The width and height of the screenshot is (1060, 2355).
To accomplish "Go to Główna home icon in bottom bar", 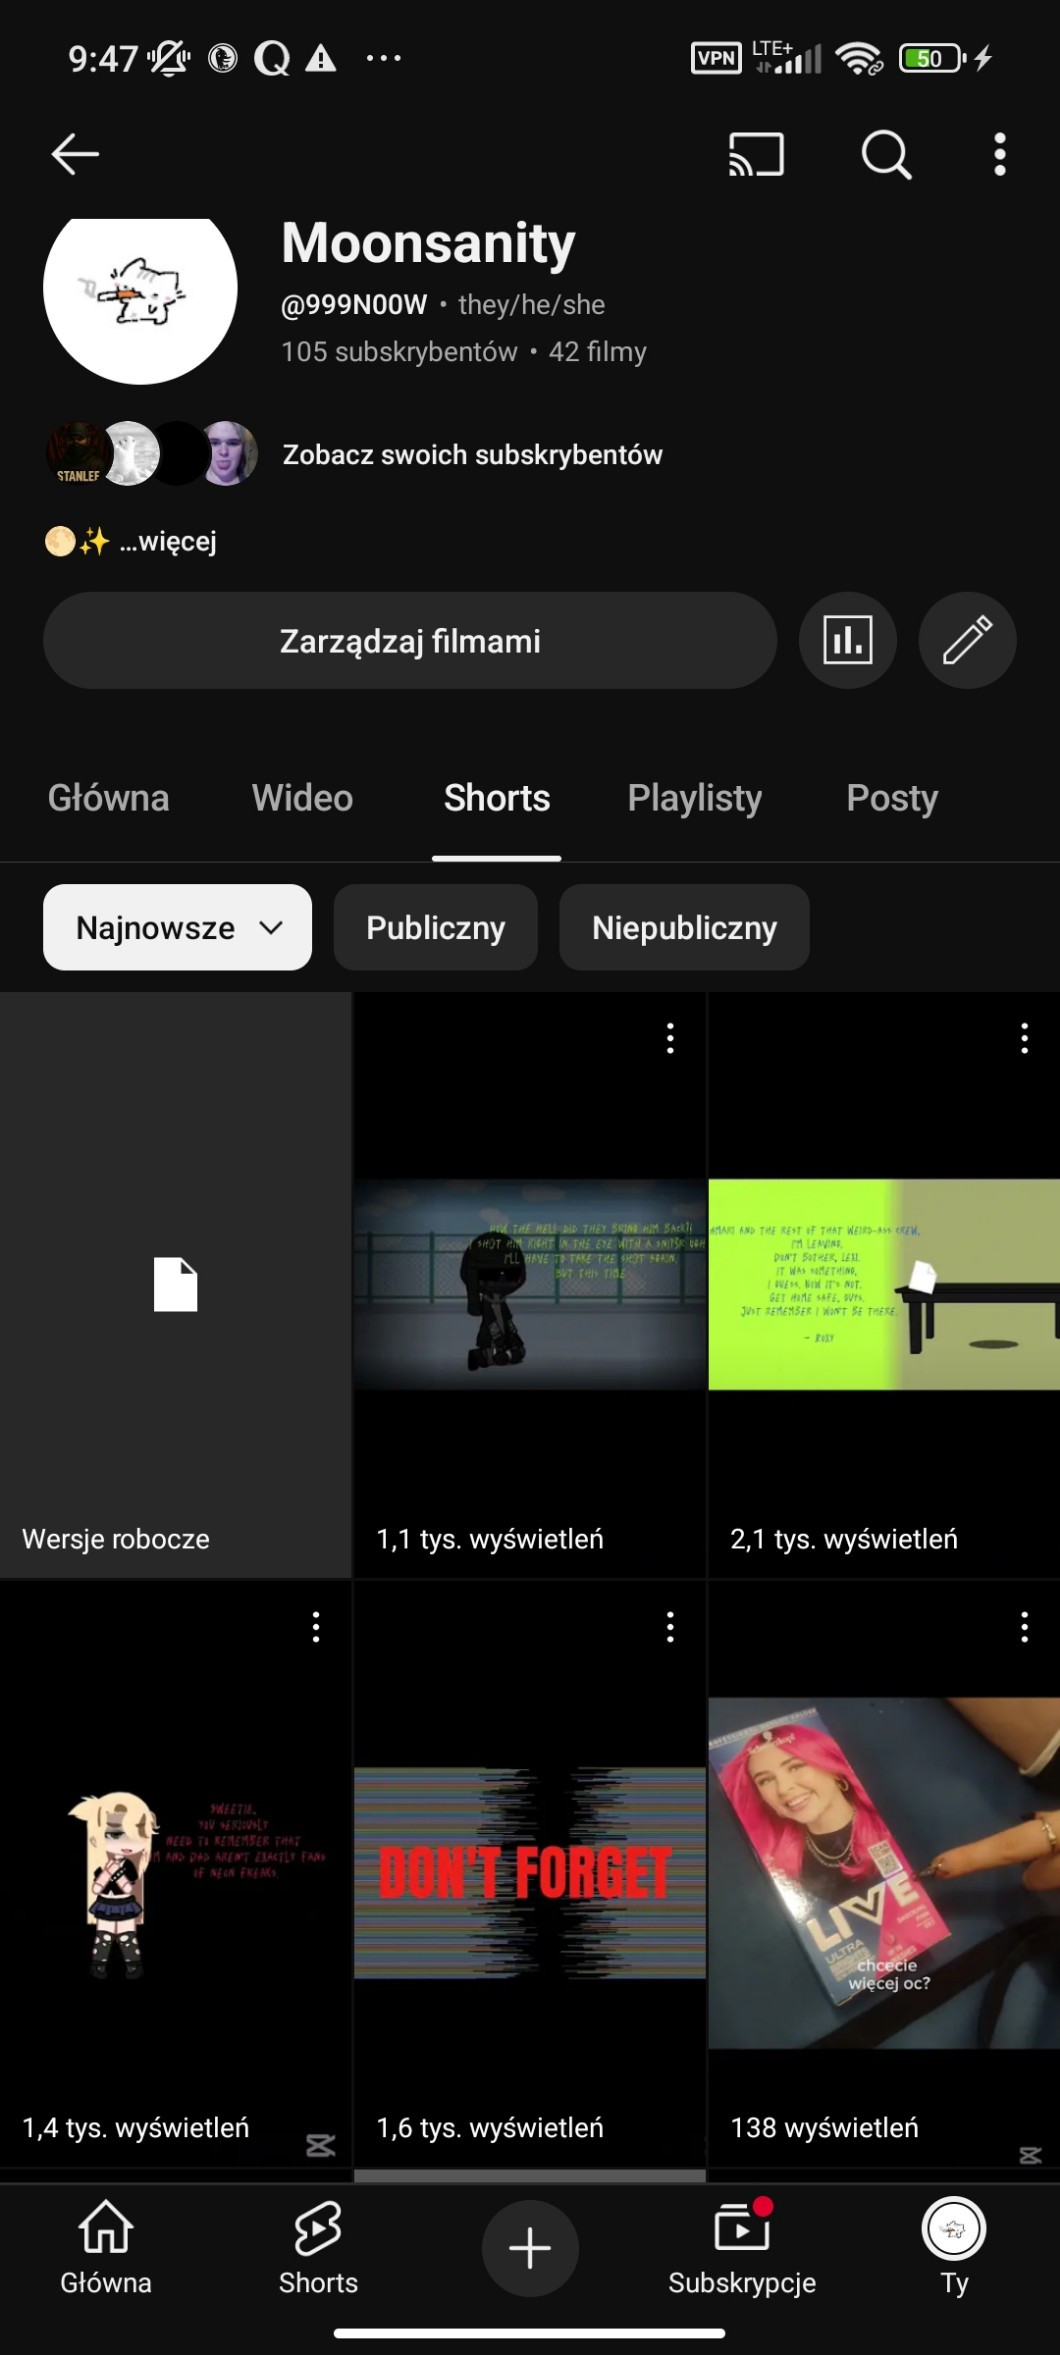I will (x=106, y=2249).
